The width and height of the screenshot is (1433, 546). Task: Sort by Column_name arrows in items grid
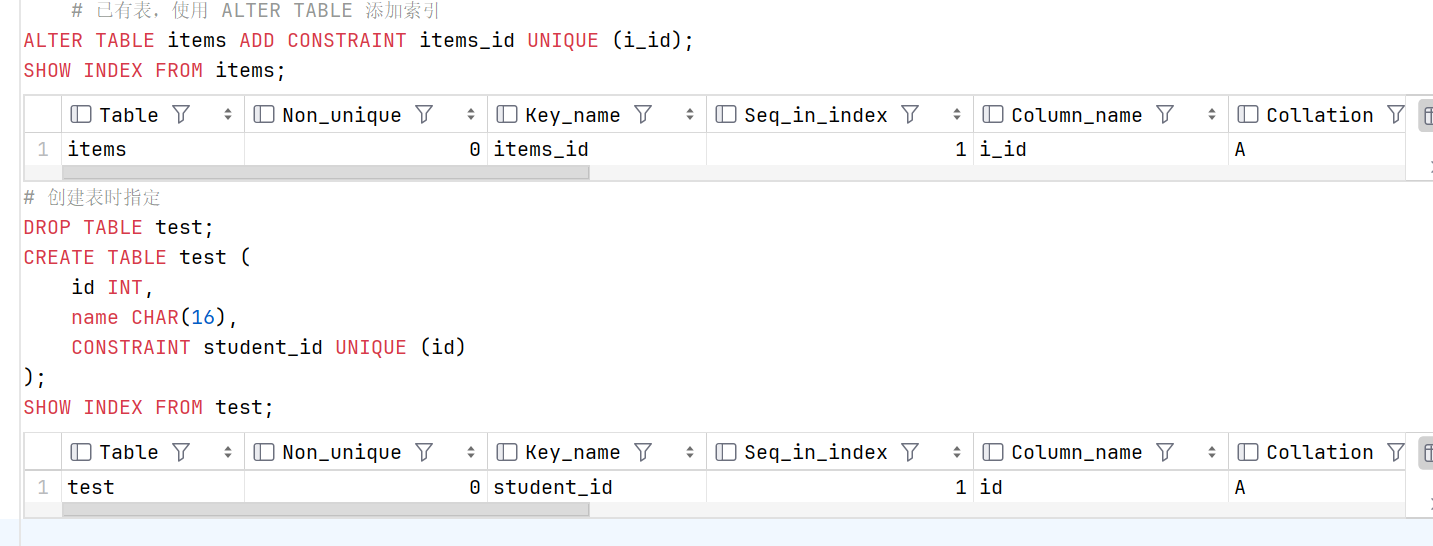tap(1212, 115)
